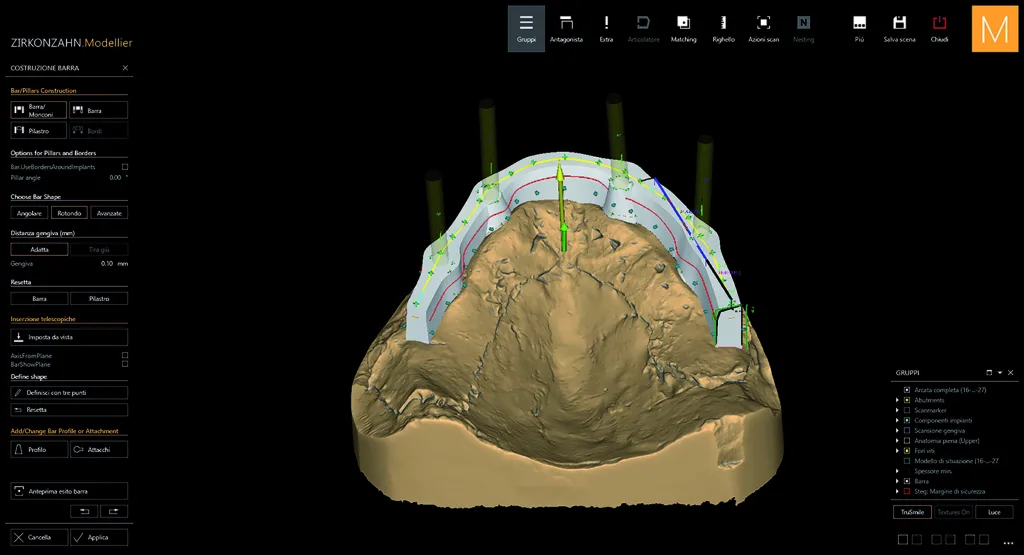Click Anteprima esito barra button

coord(69,491)
